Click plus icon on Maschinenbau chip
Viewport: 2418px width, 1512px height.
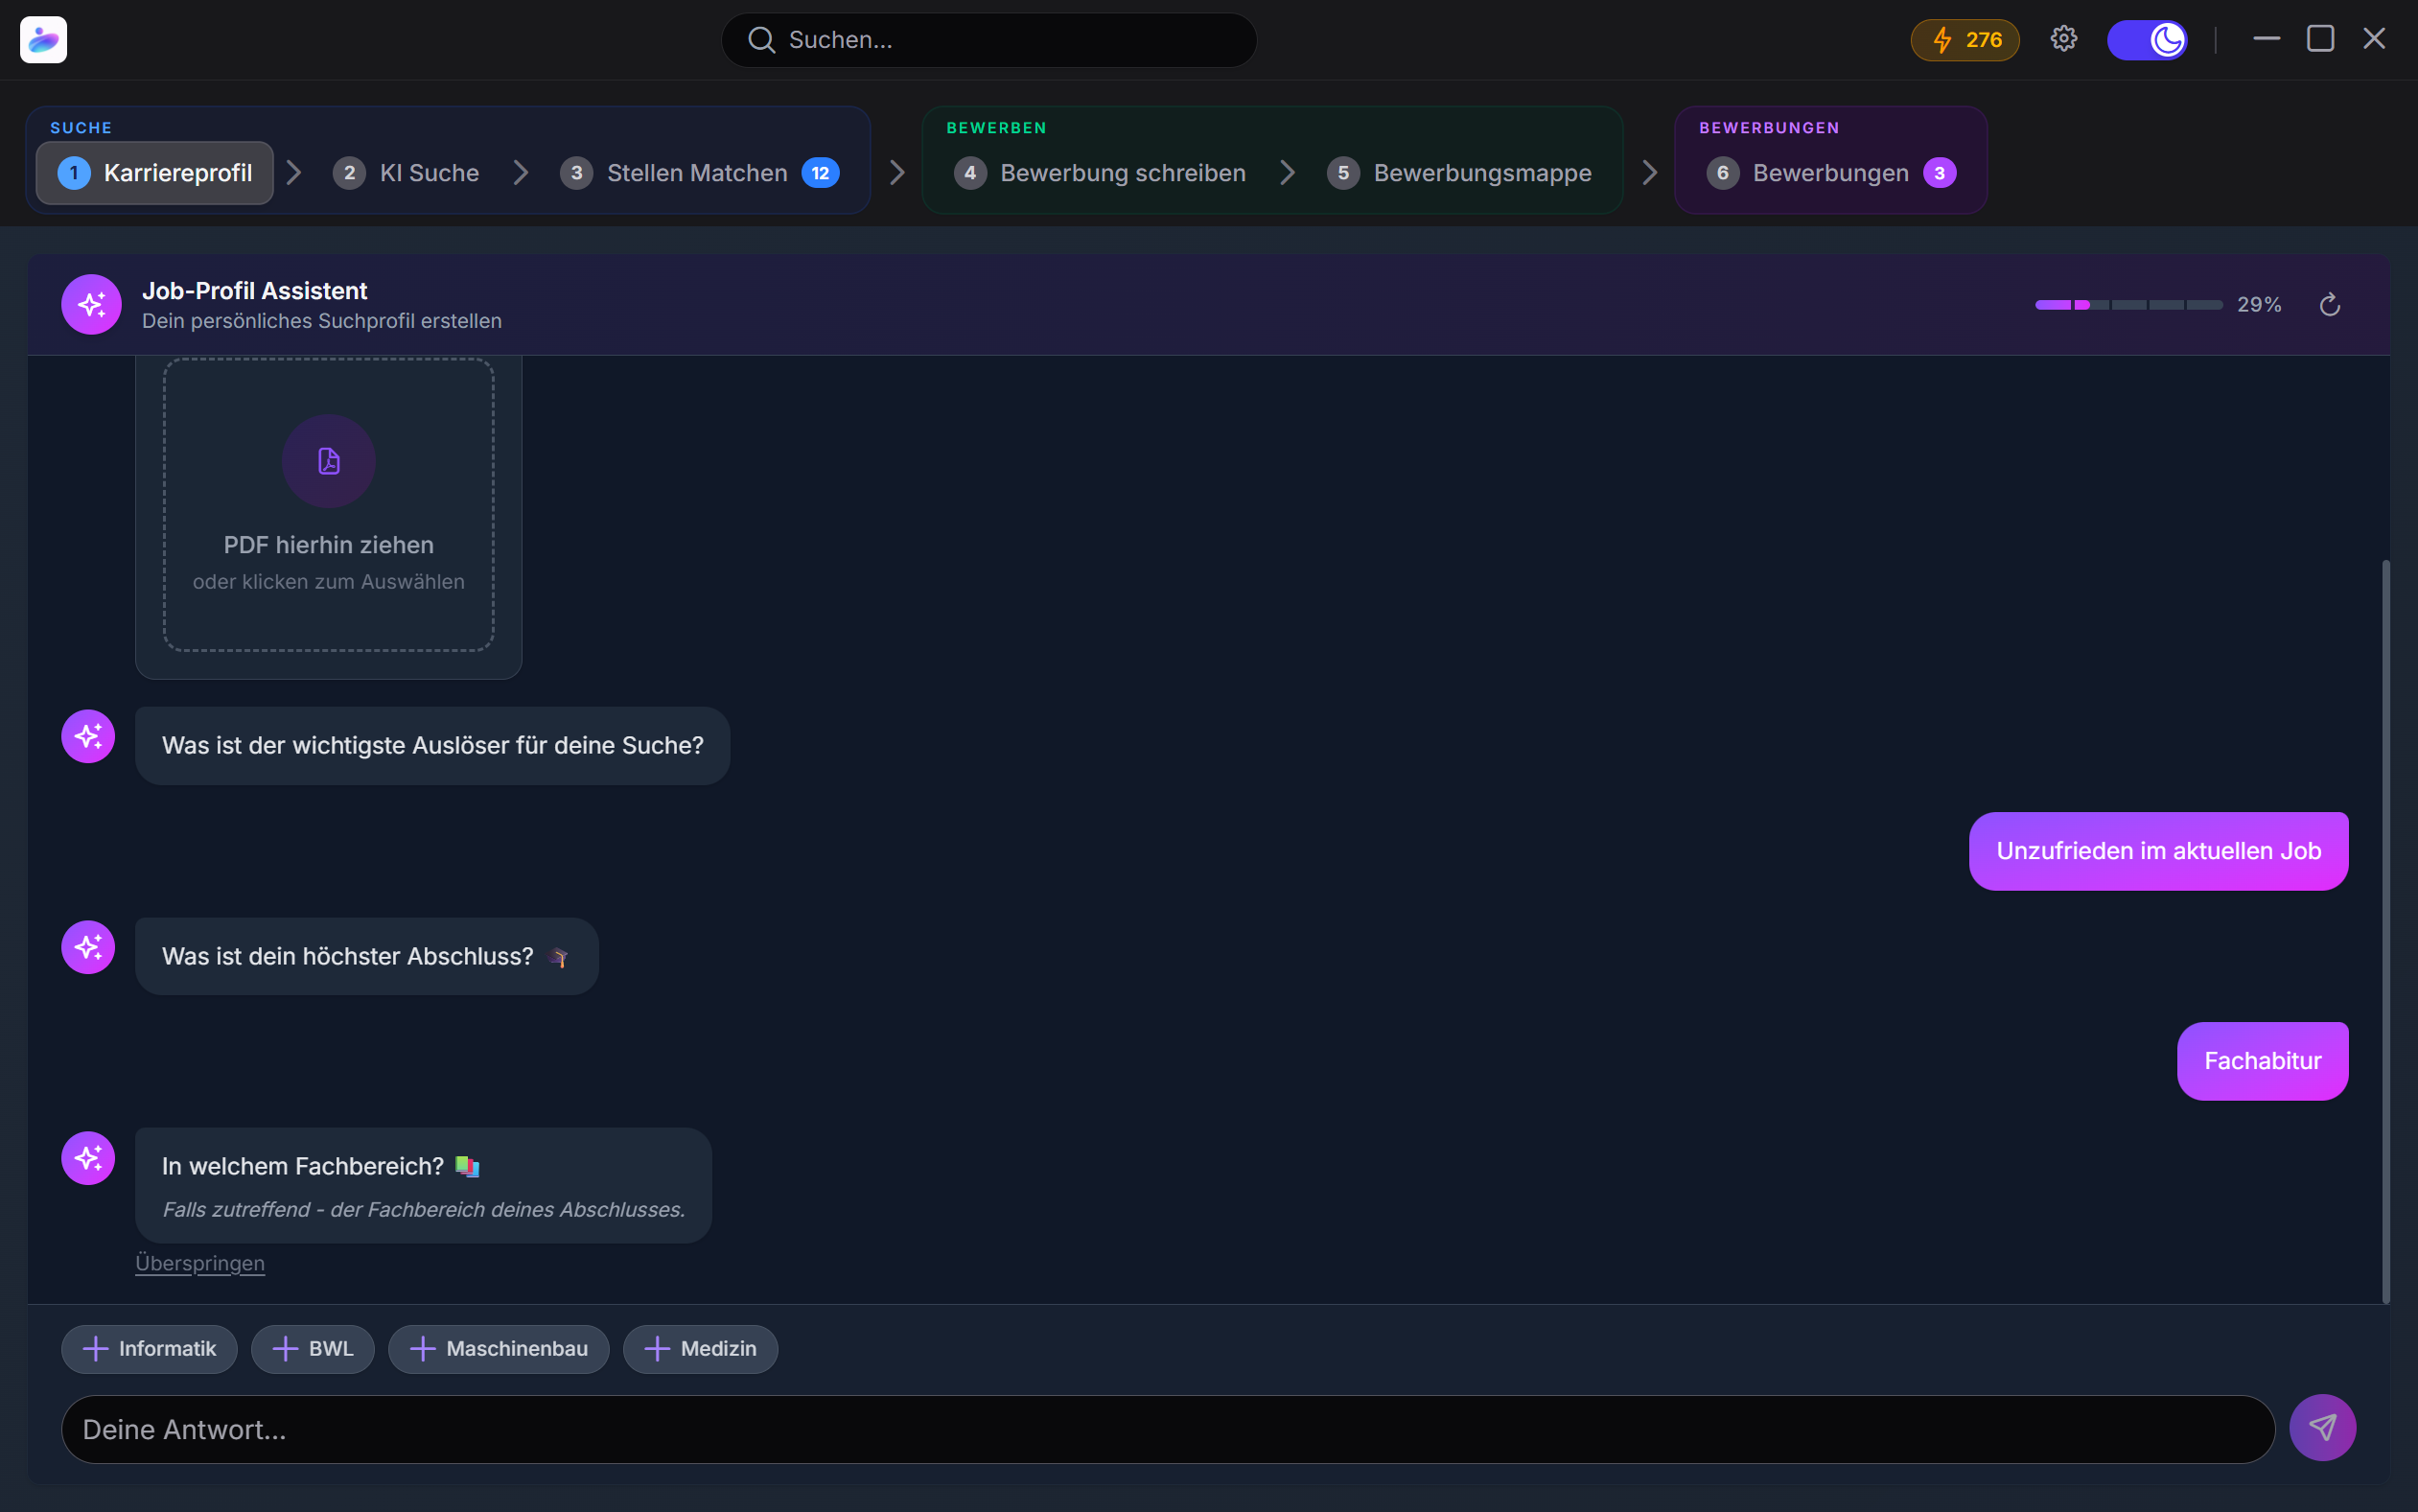(422, 1348)
